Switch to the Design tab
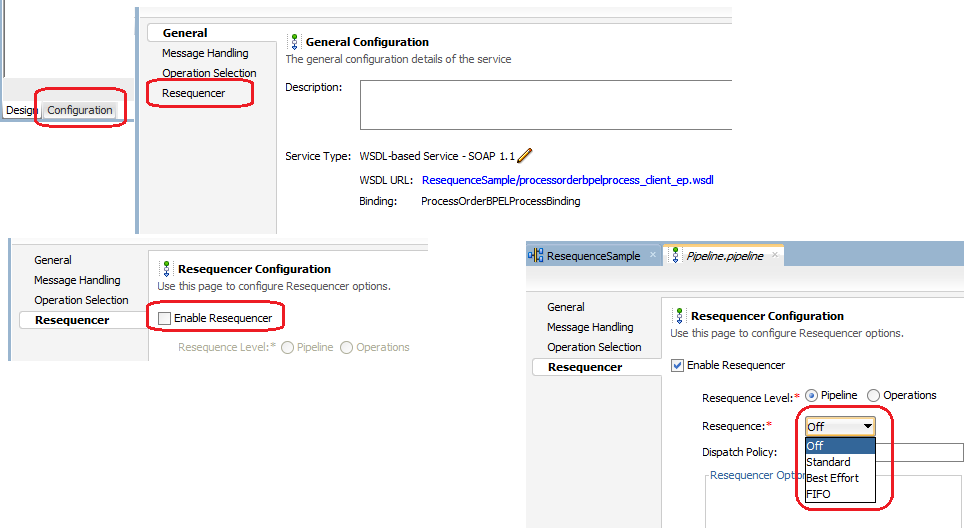Image resolution: width=964 pixels, height=528 pixels. tap(21, 110)
